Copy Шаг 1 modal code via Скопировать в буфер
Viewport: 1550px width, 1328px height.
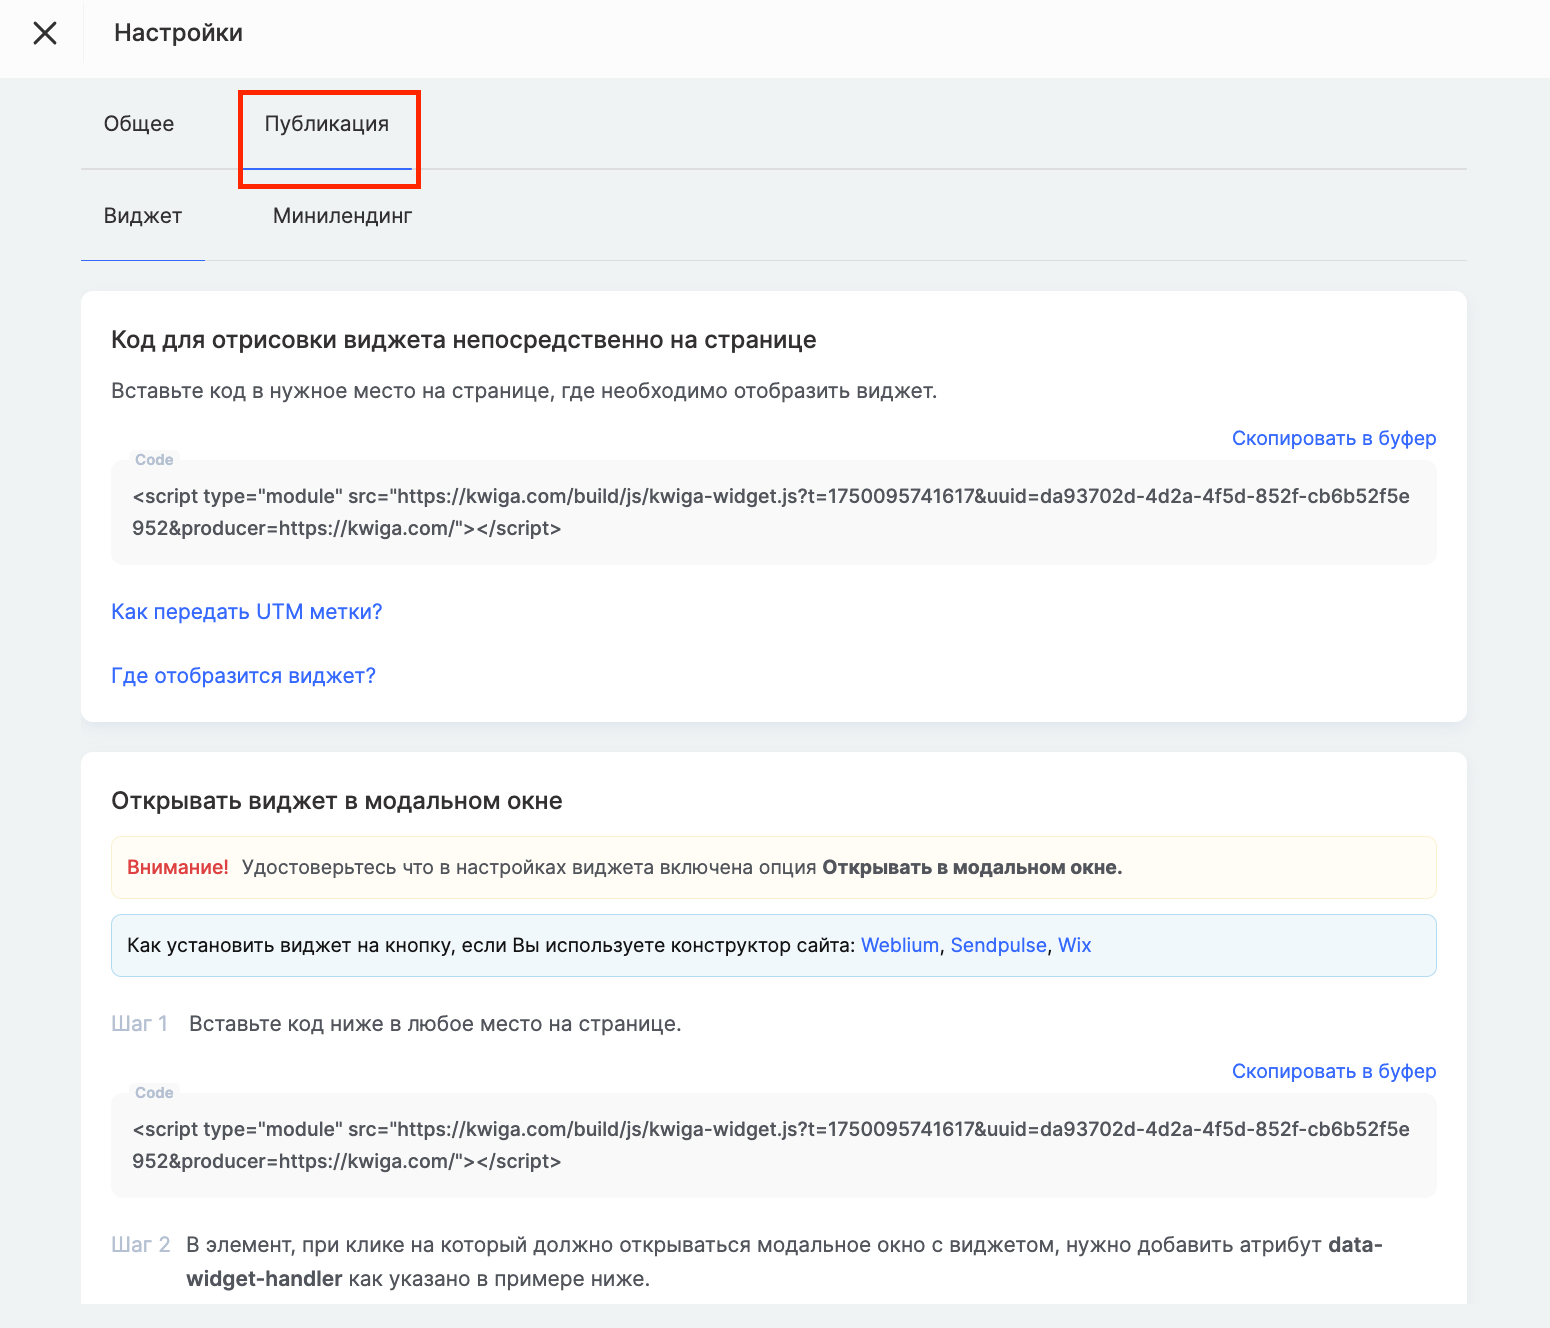[1334, 1071]
